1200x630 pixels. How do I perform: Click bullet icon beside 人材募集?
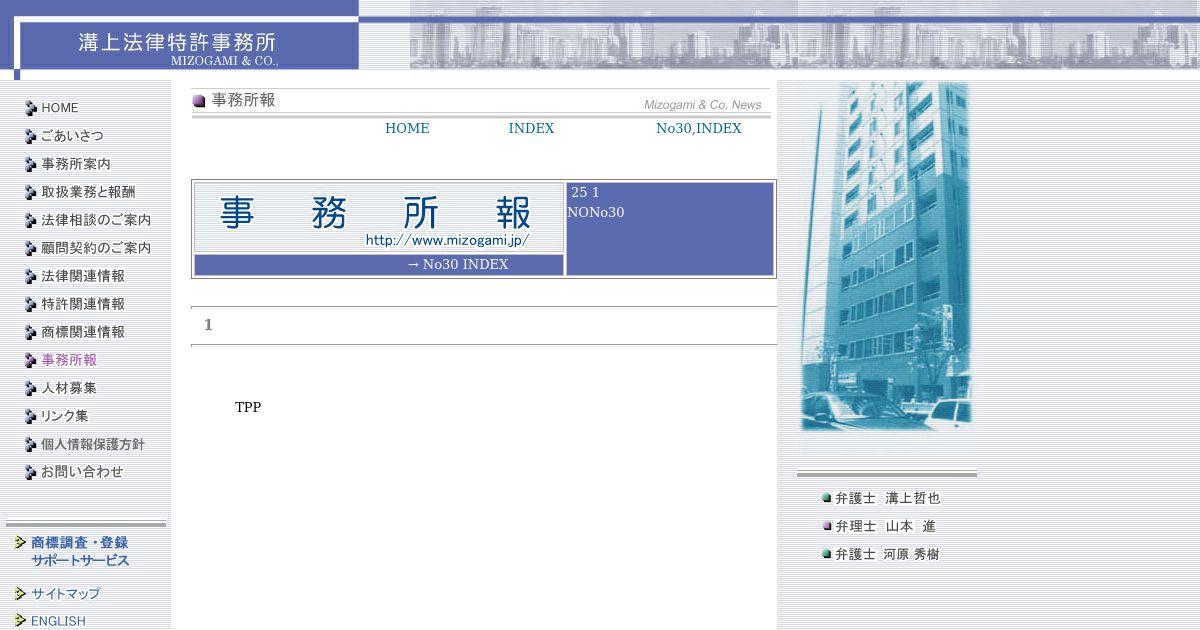[31, 388]
